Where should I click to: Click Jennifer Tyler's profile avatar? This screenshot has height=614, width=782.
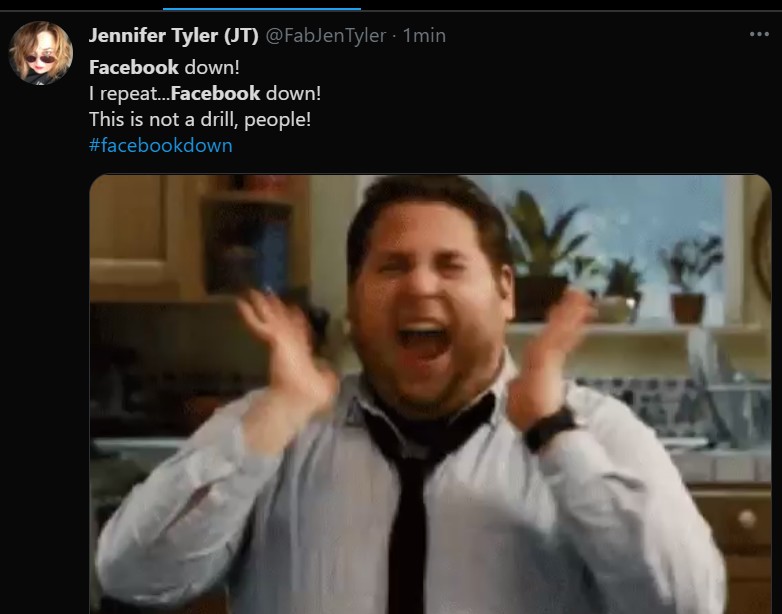tap(41, 52)
